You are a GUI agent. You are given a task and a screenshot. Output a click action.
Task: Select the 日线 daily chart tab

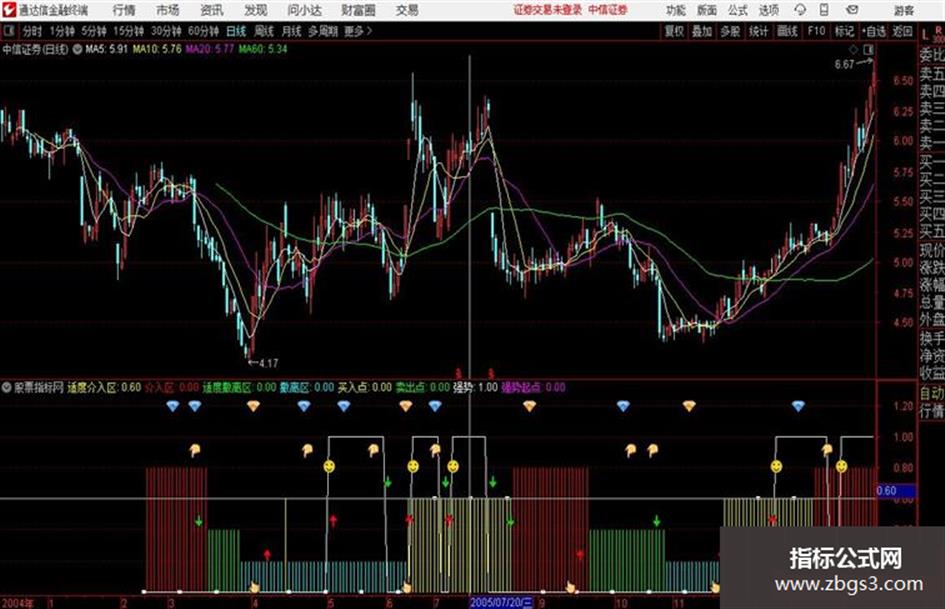click(x=236, y=31)
